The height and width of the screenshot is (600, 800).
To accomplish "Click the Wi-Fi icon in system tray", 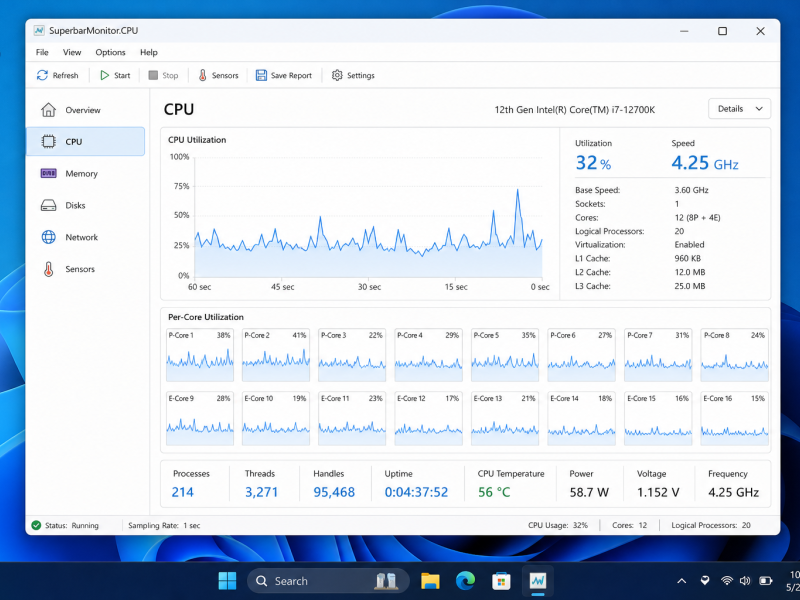I will pyautogui.click(x=727, y=581).
